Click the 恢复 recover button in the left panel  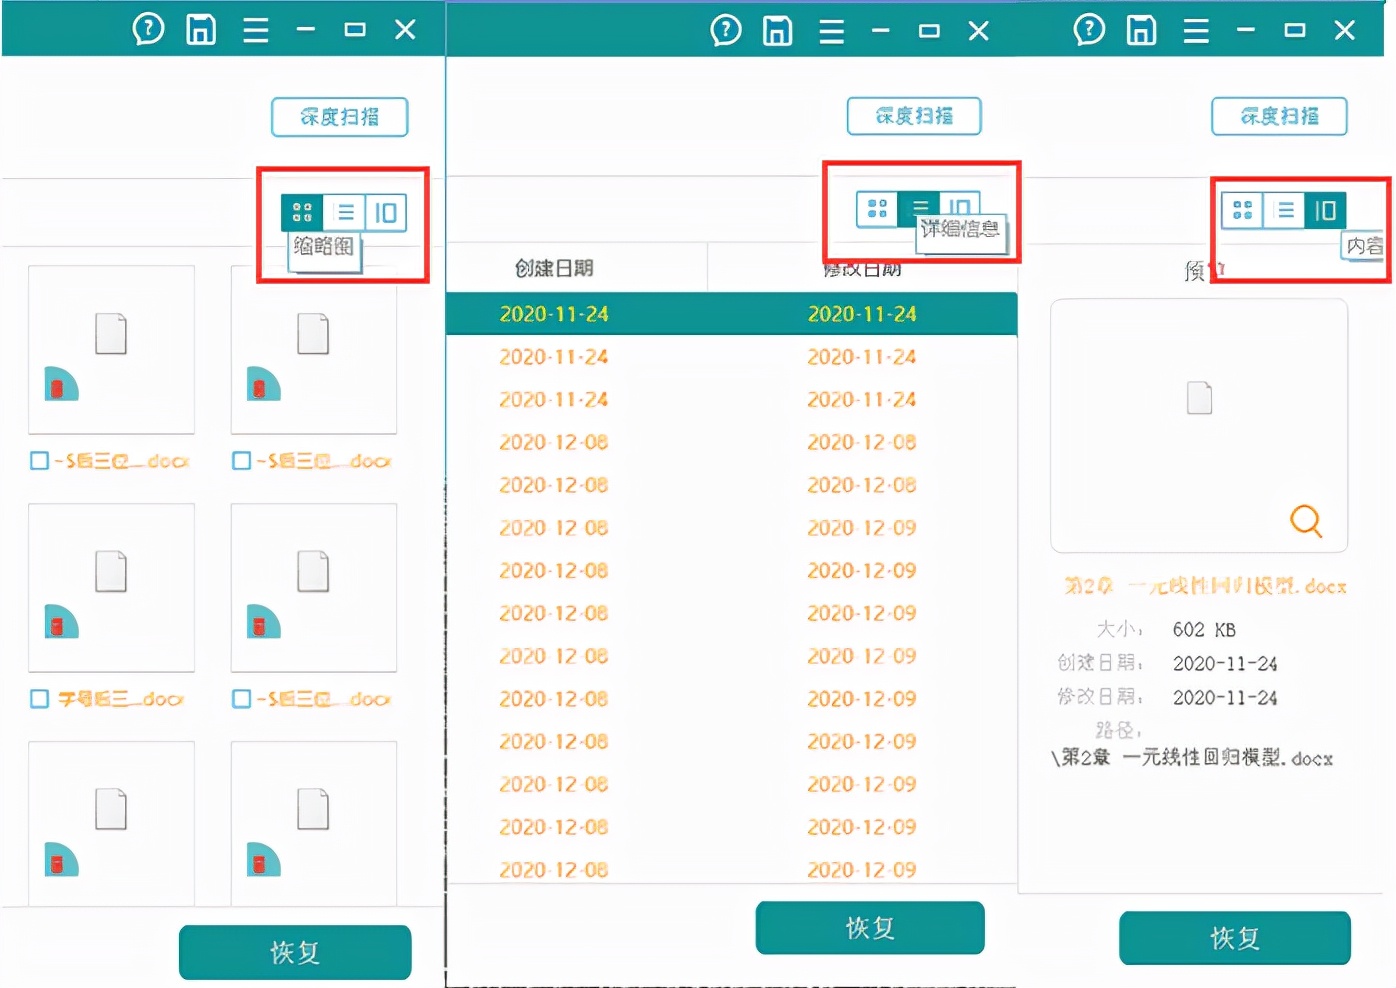click(294, 952)
